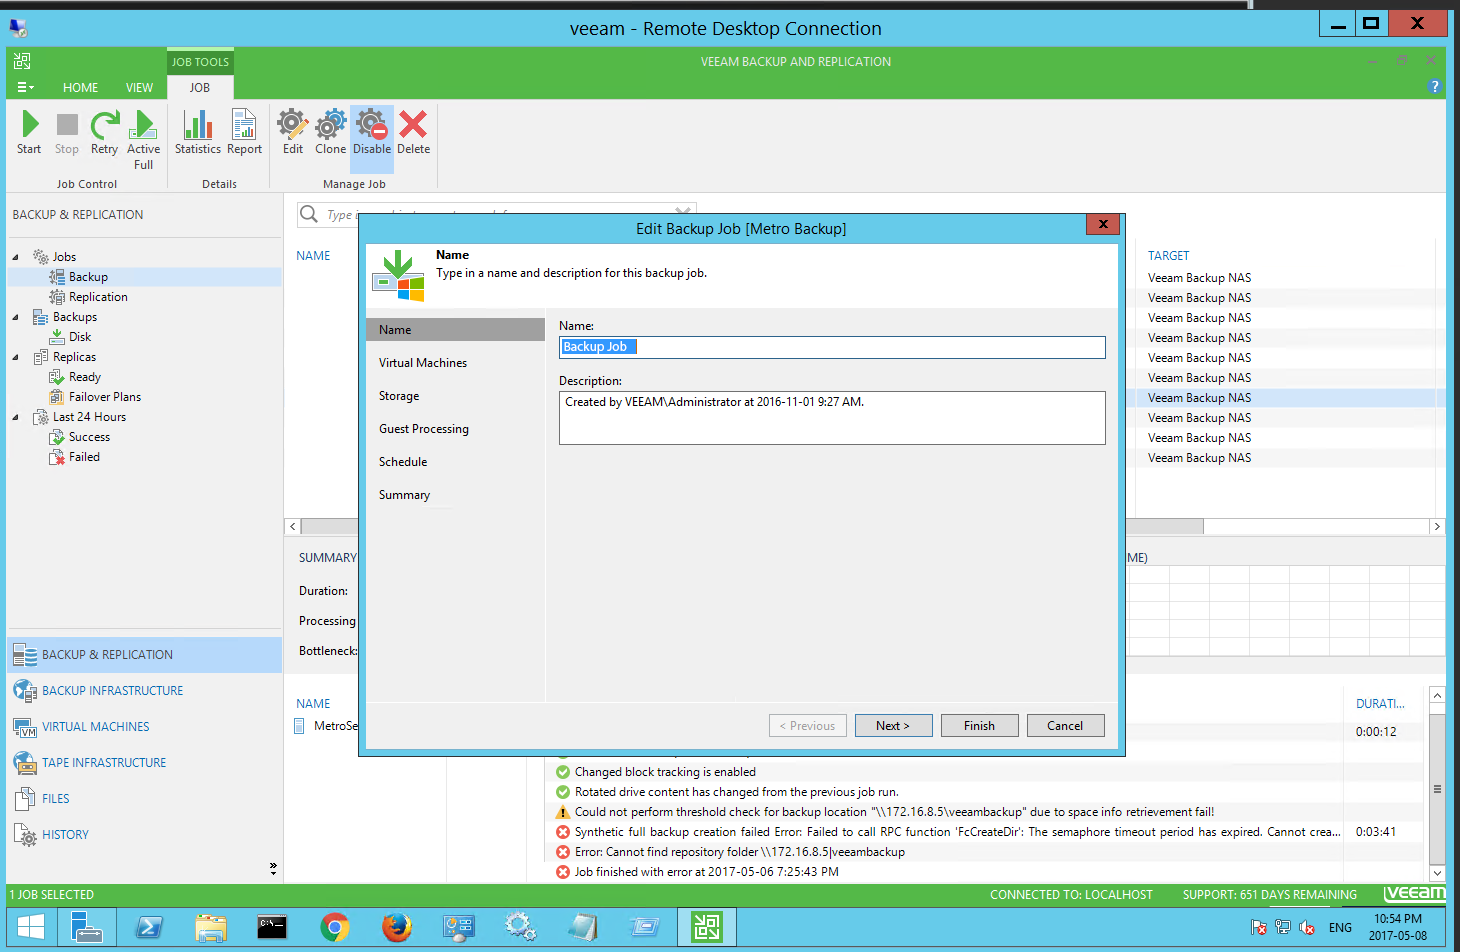This screenshot has height=952, width=1460.
Task: Select Backup under Jobs
Action: point(88,277)
